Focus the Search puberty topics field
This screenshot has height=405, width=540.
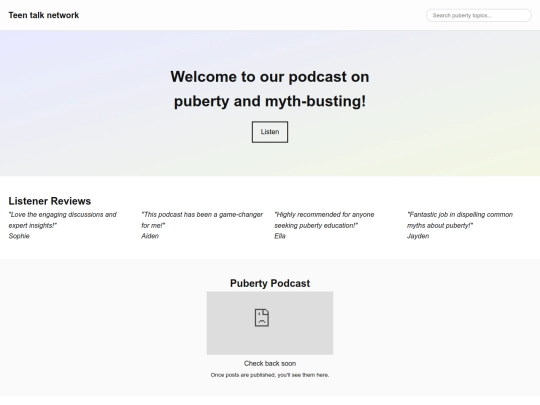coord(479,15)
